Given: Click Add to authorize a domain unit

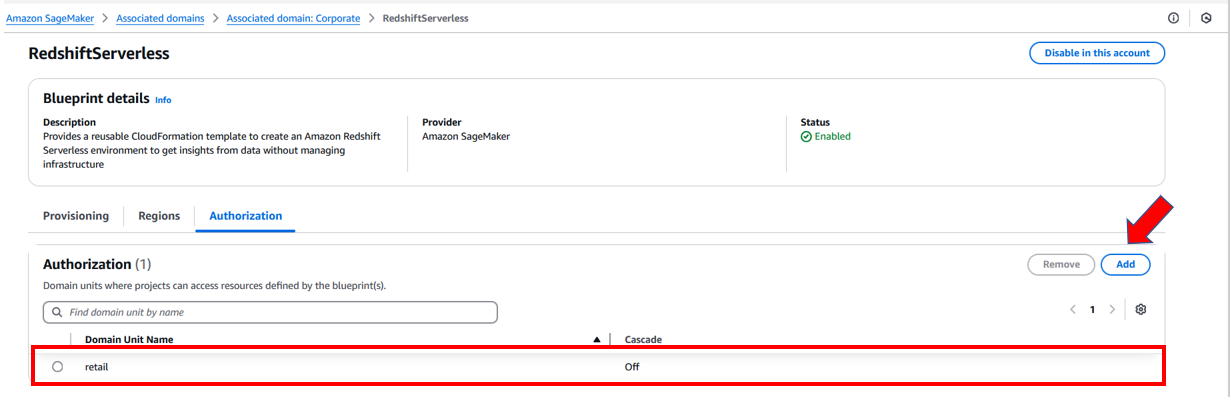Looking at the screenshot, I should click(1125, 264).
